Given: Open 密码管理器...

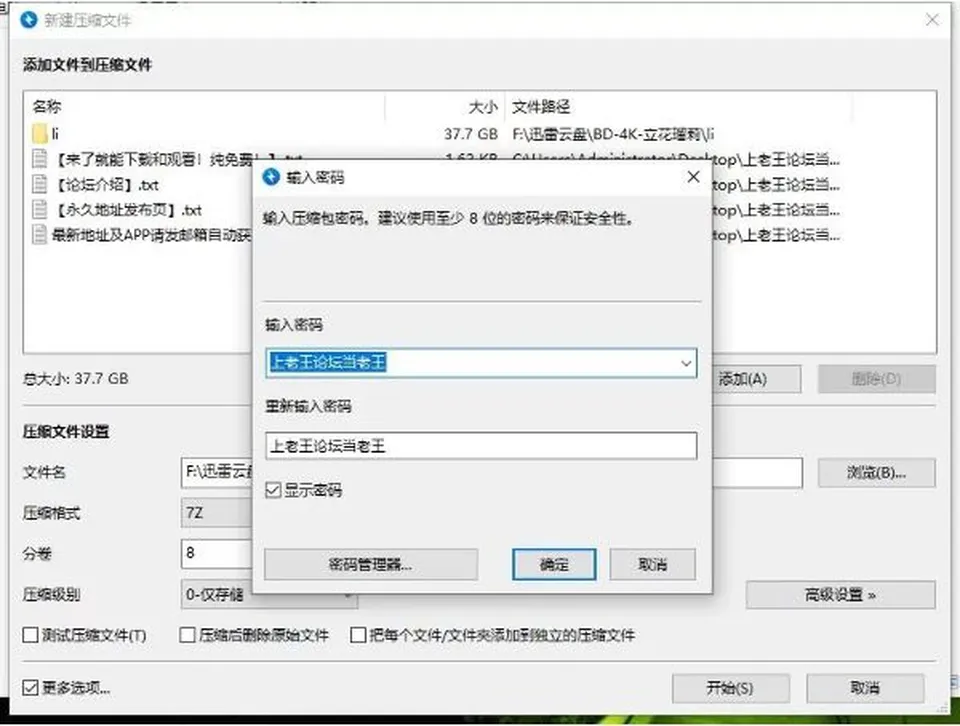Looking at the screenshot, I should [370, 564].
